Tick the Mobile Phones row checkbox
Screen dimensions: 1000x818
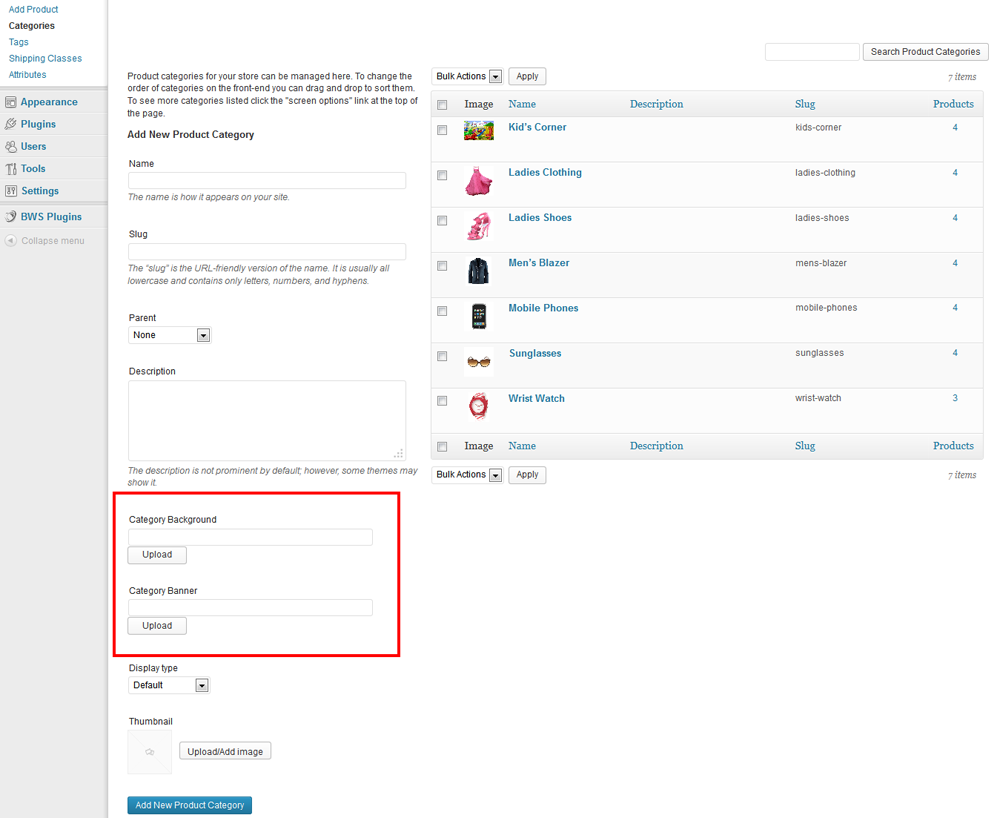point(442,311)
